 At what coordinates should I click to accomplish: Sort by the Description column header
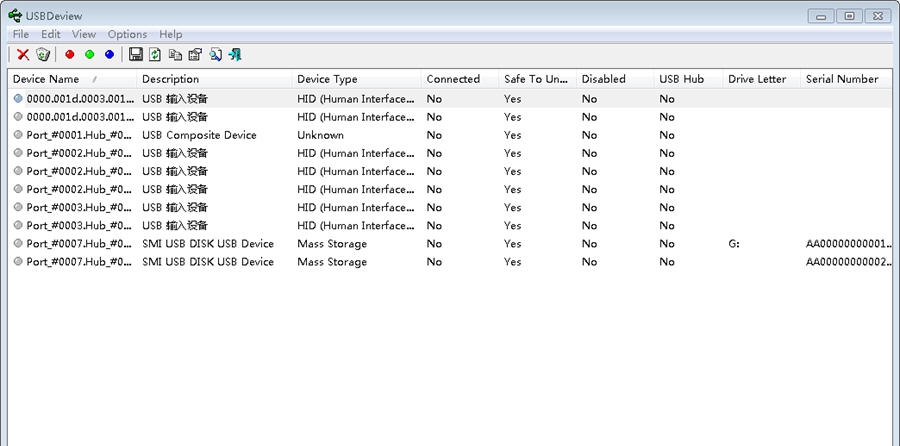tap(214, 79)
